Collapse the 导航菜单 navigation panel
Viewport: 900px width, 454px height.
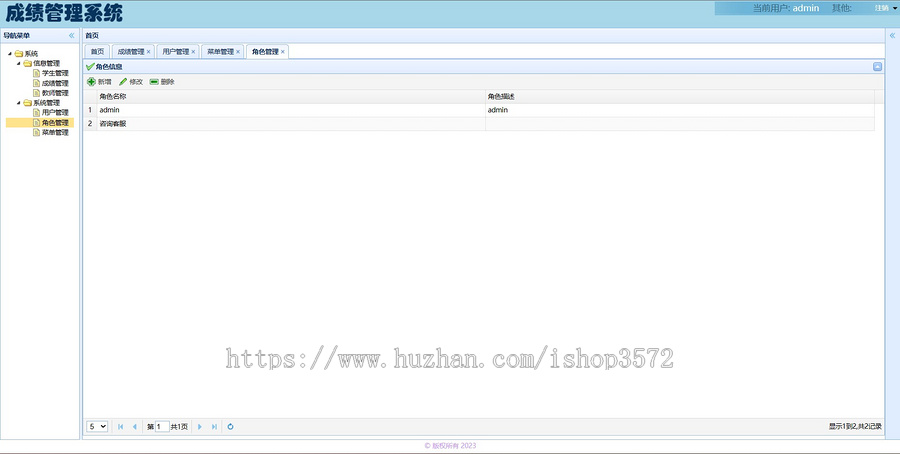72,36
